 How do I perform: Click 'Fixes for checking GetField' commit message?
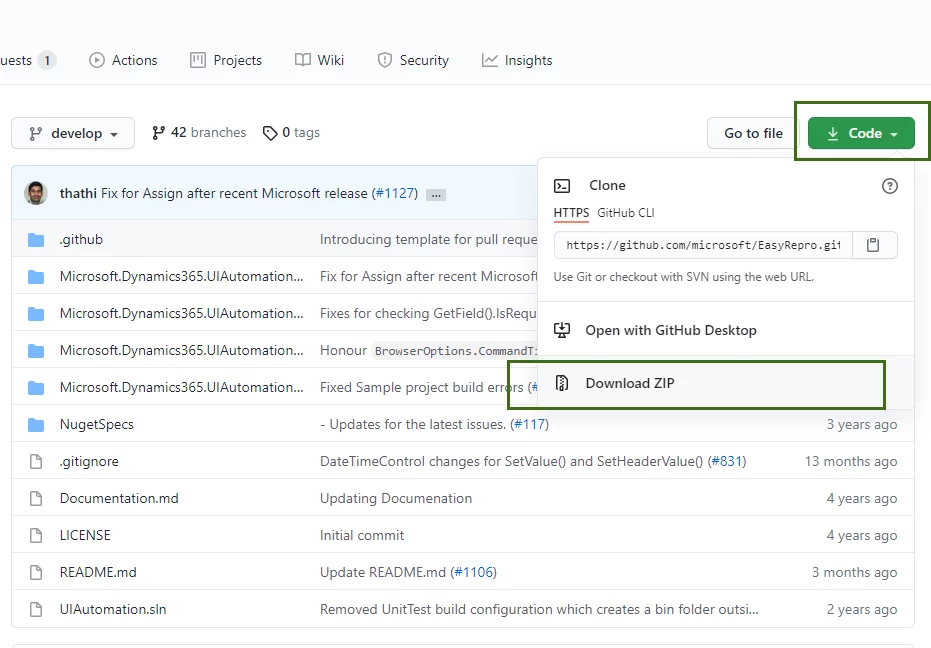tap(429, 313)
